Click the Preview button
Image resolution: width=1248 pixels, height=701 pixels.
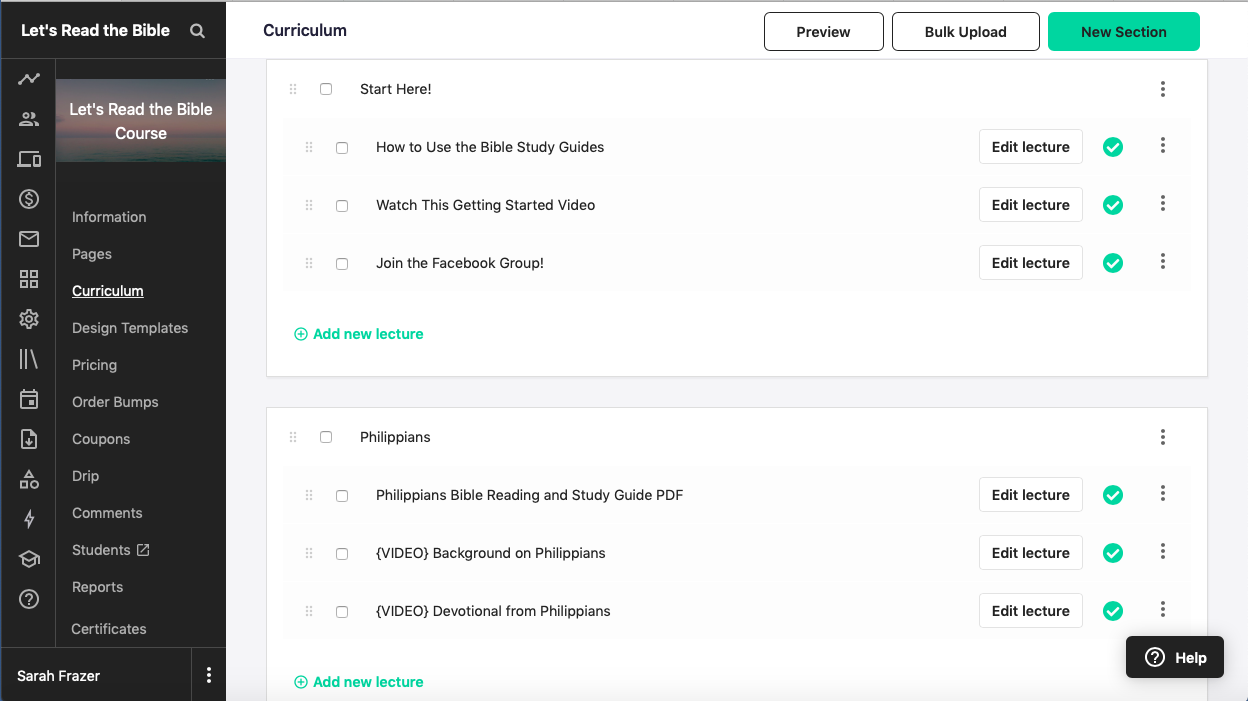[824, 32]
